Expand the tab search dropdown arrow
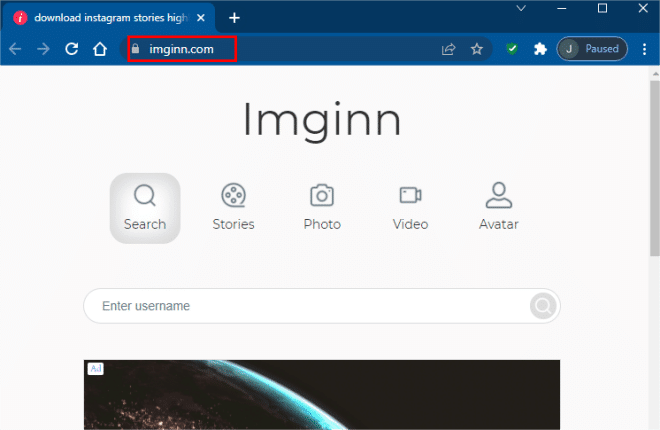660x430 pixels. (x=521, y=8)
